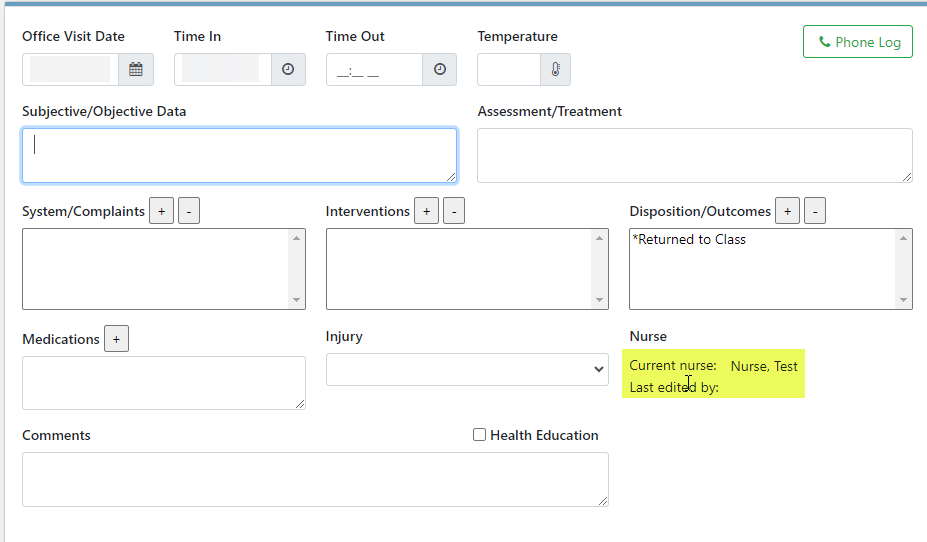Click the Temperature thermometer icon
The image size is (927, 542).
click(x=556, y=69)
